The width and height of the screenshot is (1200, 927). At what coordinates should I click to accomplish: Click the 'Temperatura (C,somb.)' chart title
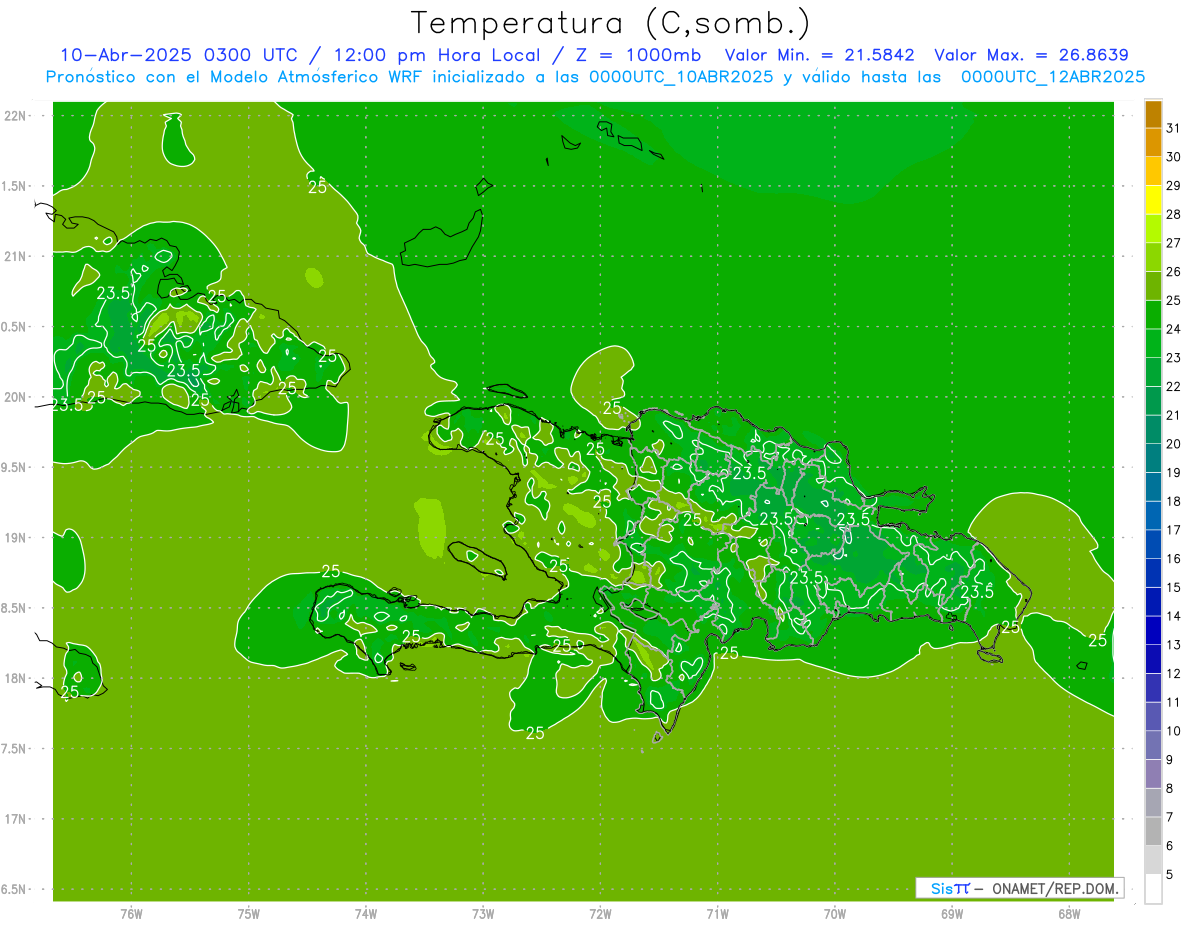point(611,23)
